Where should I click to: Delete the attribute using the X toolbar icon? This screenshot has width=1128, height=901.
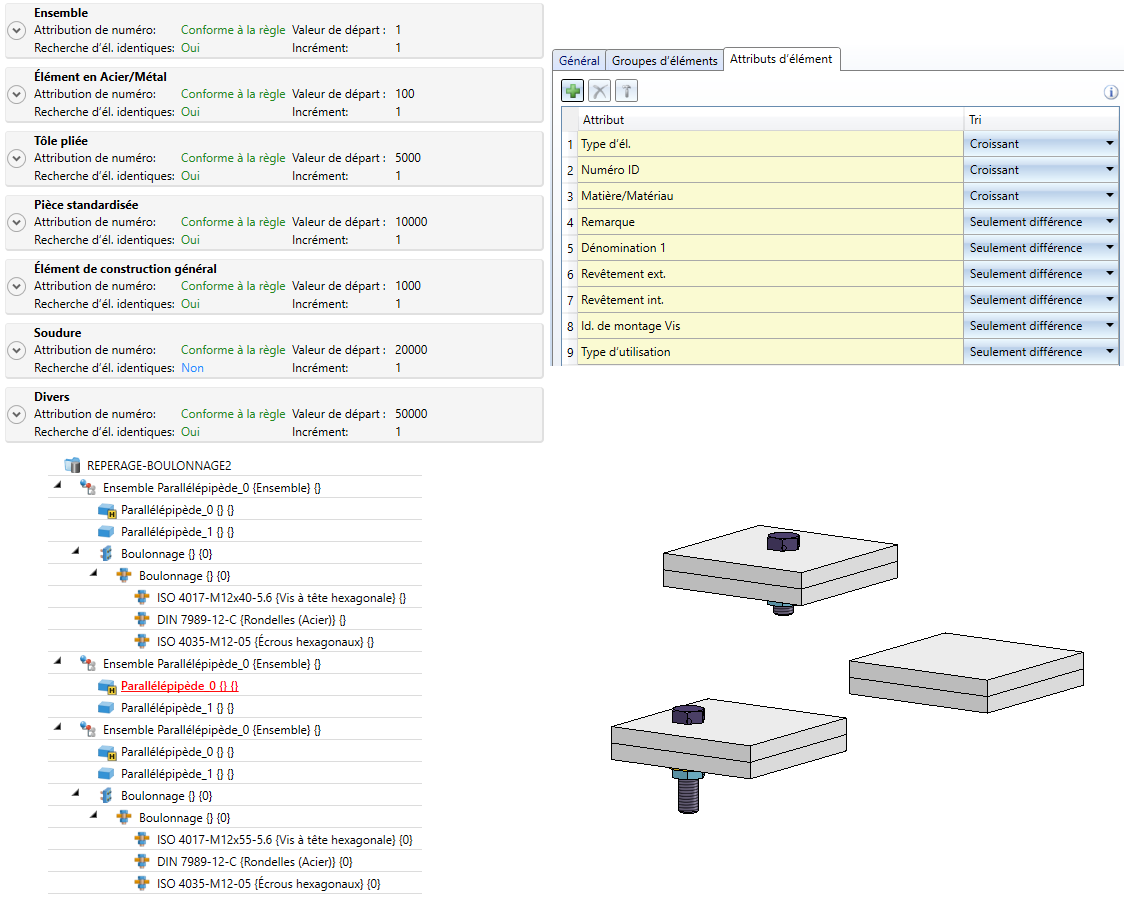pos(599,91)
